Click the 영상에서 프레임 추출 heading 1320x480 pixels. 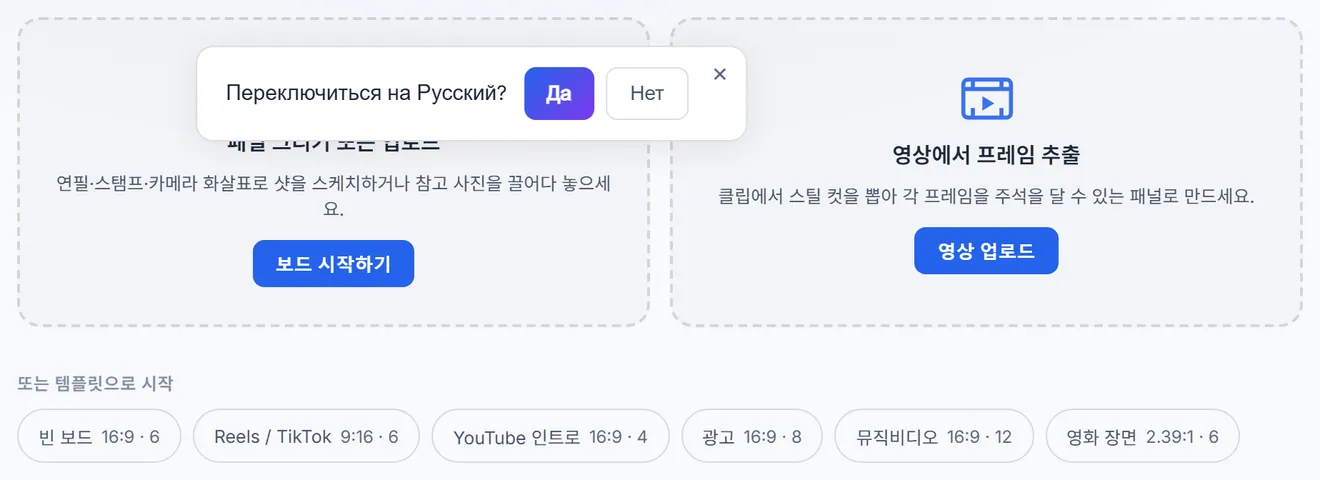pos(986,155)
